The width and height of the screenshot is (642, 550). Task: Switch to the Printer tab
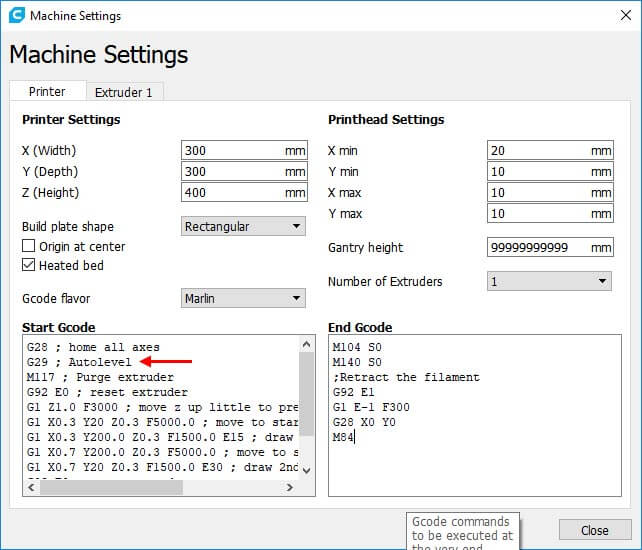coord(47,91)
